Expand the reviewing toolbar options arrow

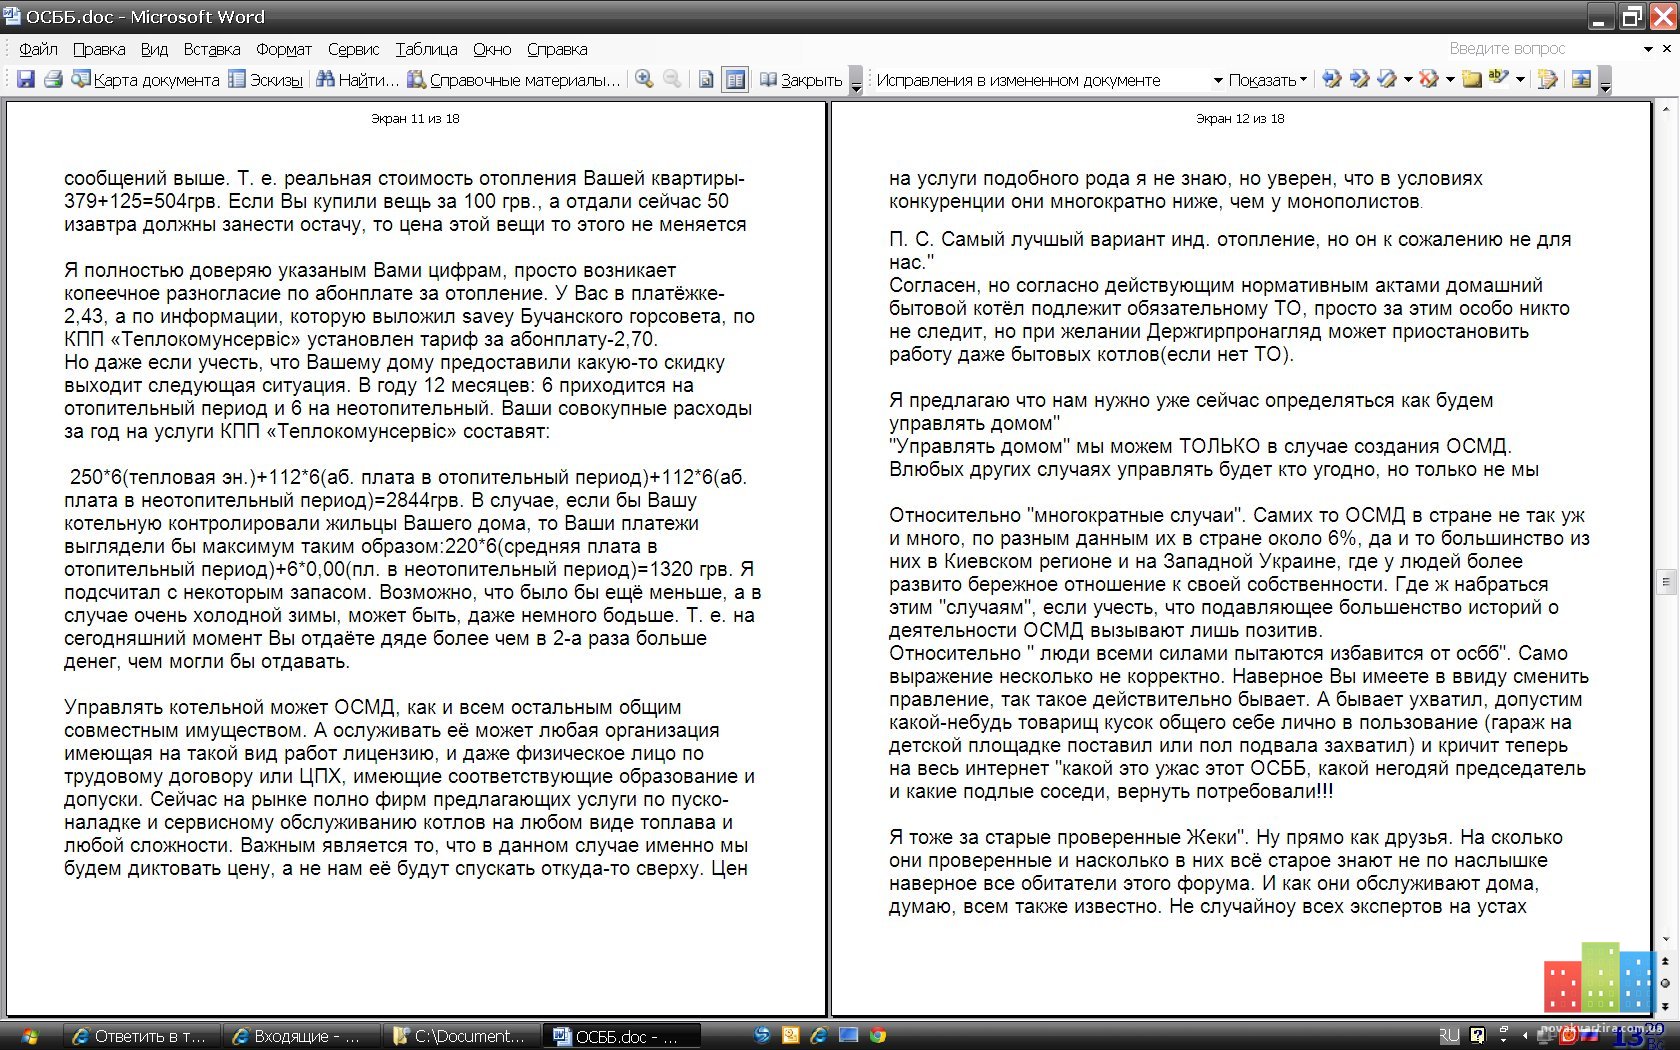(1605, 82)
